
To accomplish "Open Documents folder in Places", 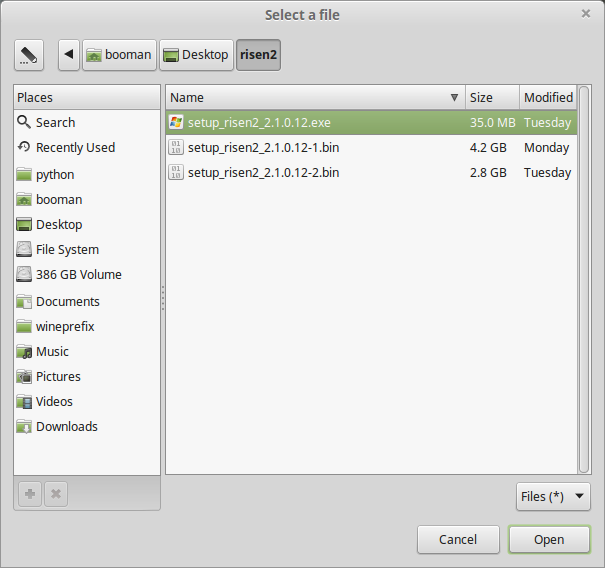I will pos(87,301).
